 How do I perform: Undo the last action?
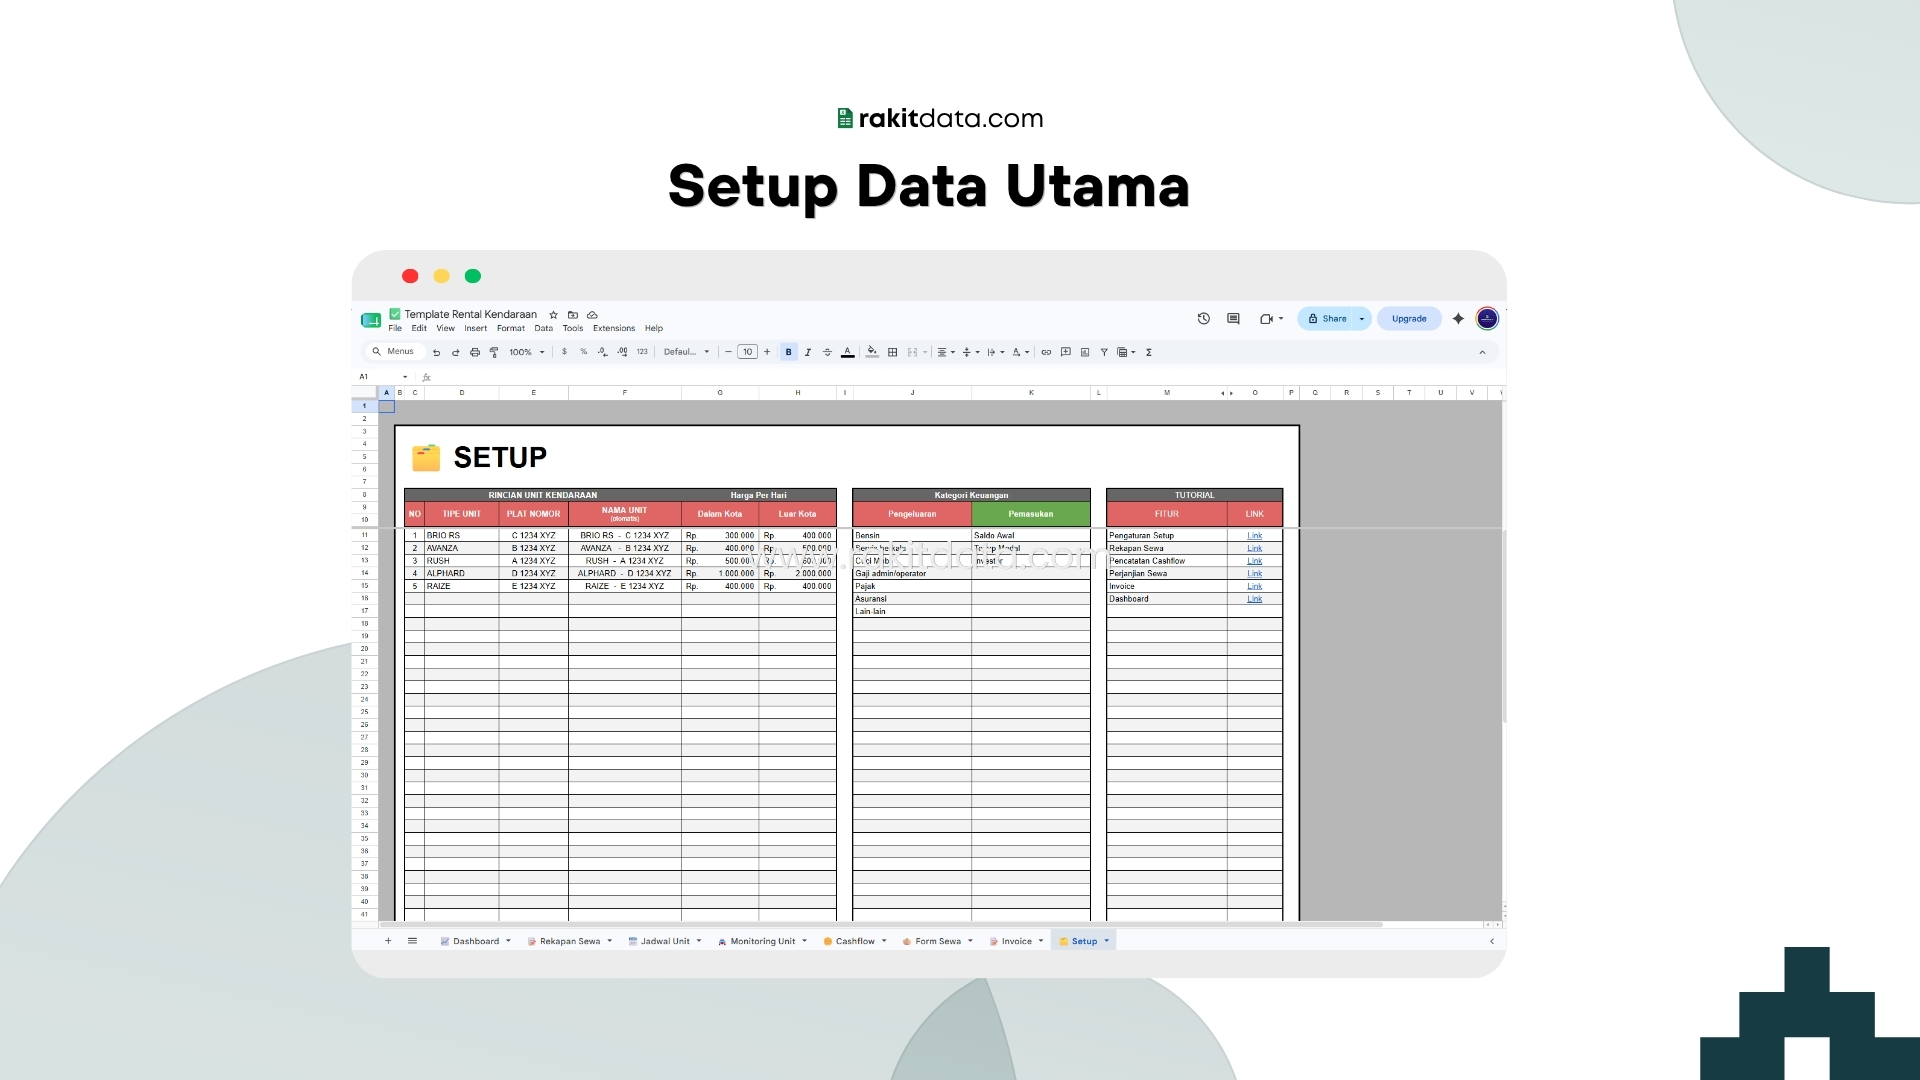(436, 352)
